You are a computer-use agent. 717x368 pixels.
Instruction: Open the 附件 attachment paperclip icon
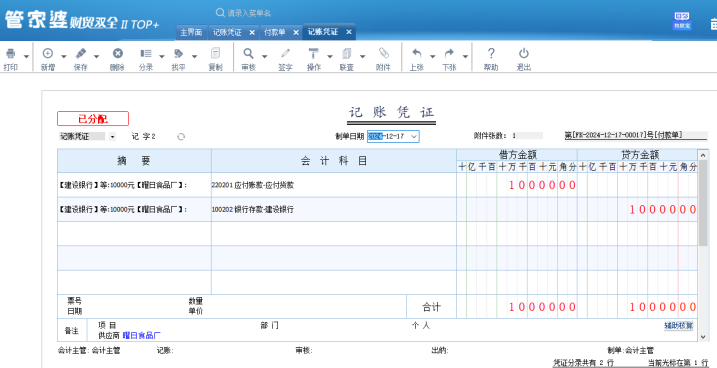[383, 53]
